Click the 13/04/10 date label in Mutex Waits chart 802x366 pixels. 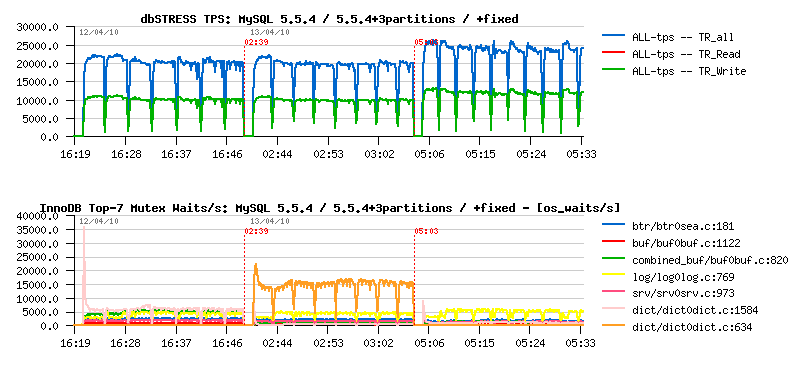tap(270, 221)
